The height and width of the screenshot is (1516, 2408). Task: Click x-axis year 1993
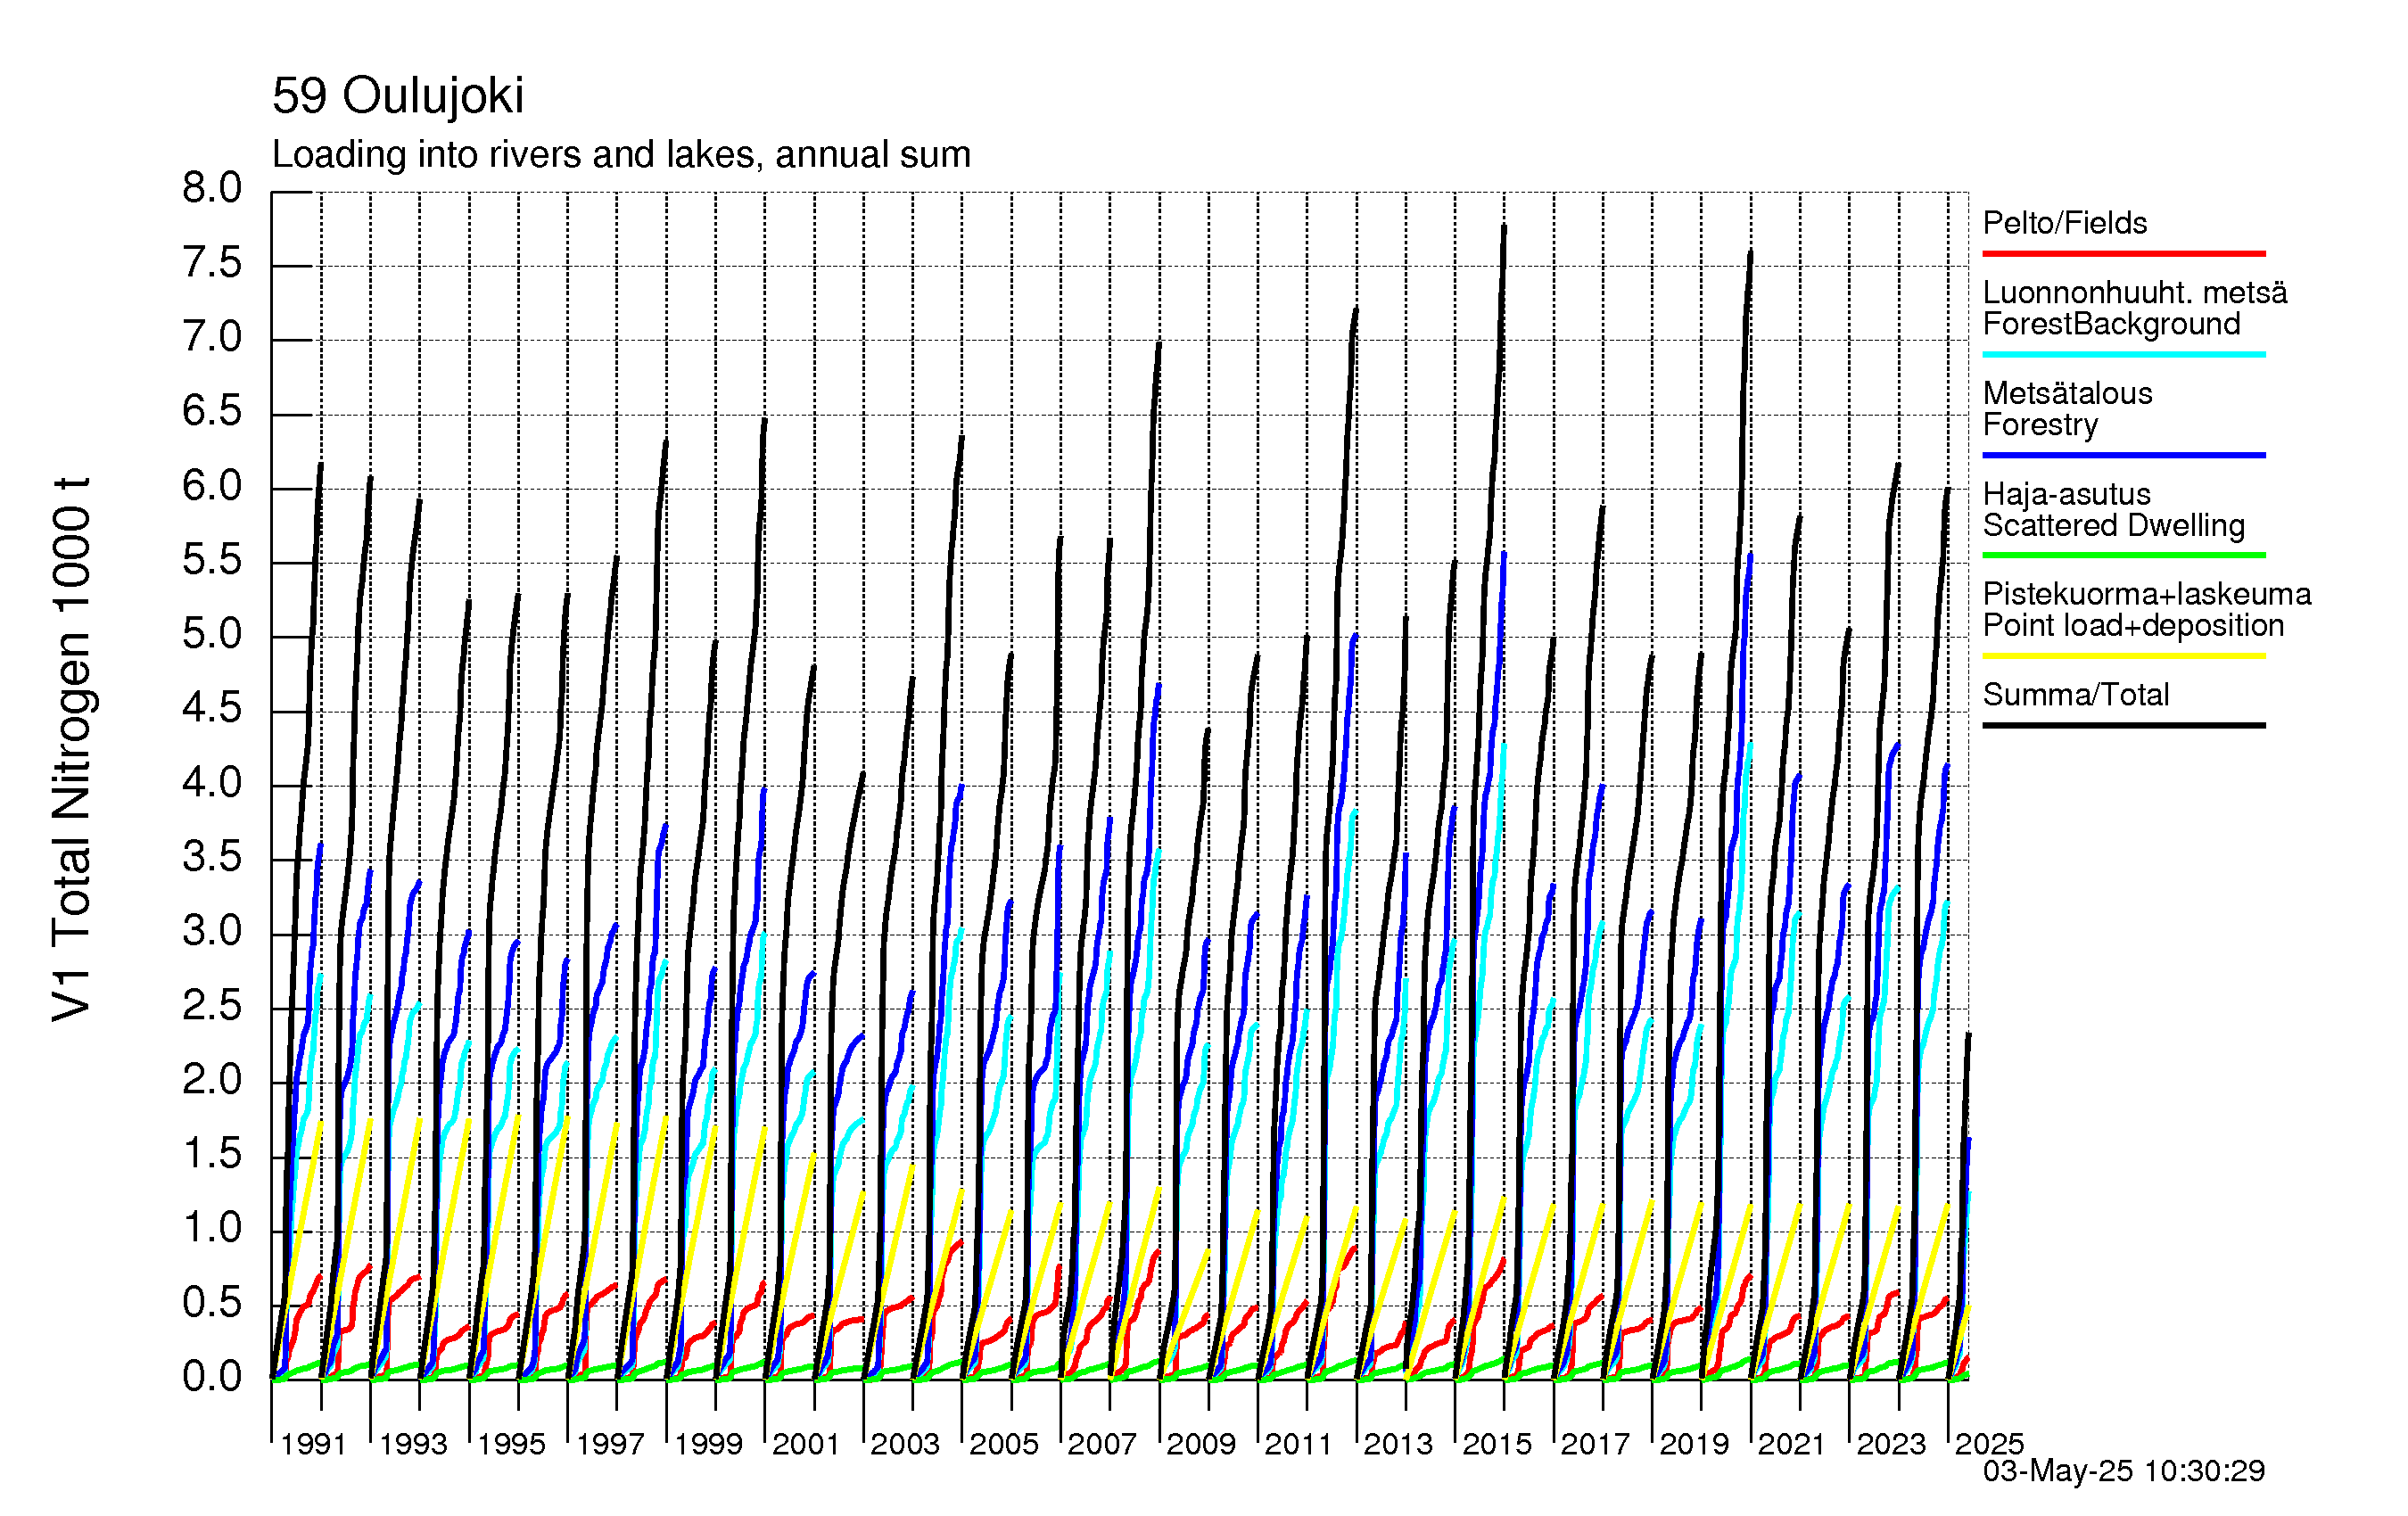pos(413,1445)
